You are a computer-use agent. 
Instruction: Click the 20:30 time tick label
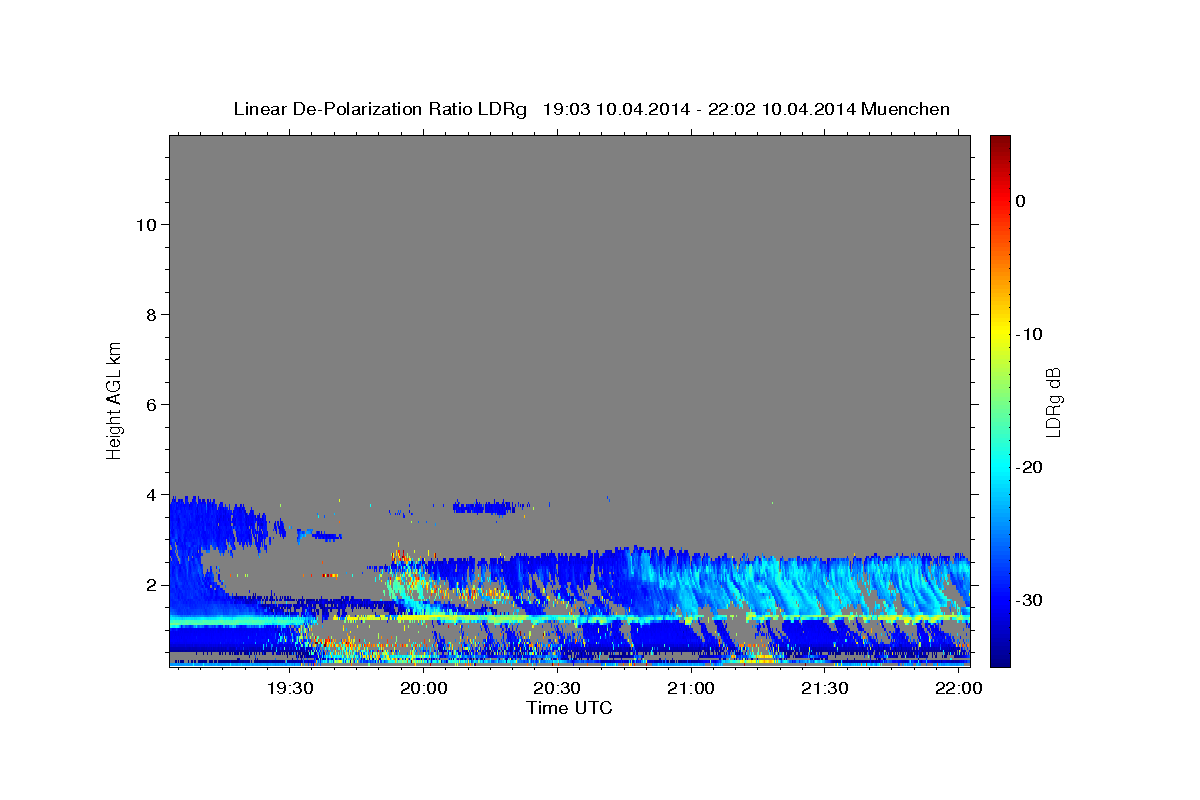557,689
